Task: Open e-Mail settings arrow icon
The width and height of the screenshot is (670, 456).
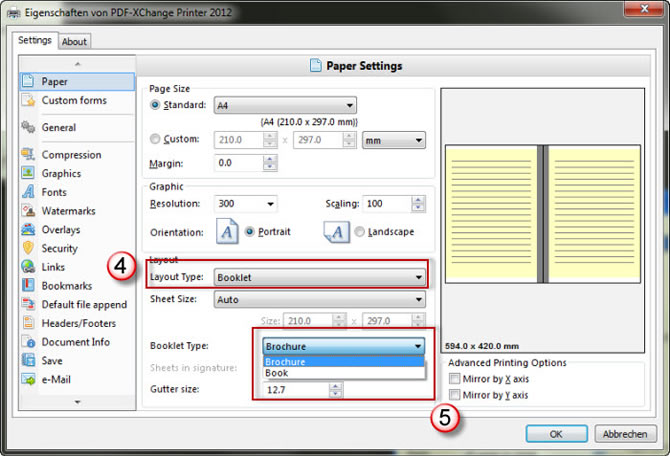Action: (x=28, y=380)
